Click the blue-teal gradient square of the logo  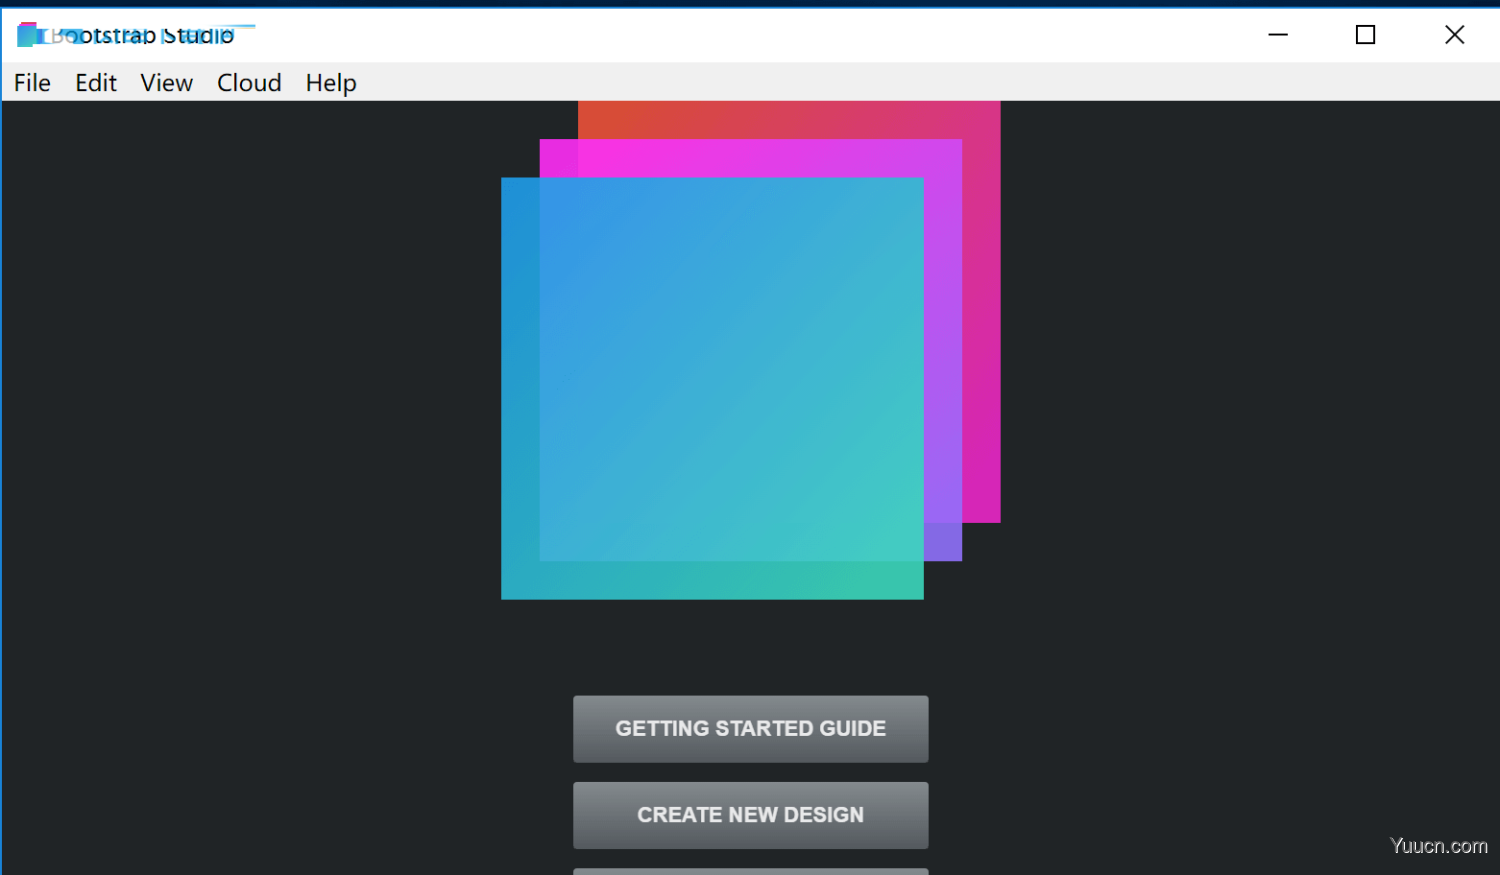[x=712, y=388]
